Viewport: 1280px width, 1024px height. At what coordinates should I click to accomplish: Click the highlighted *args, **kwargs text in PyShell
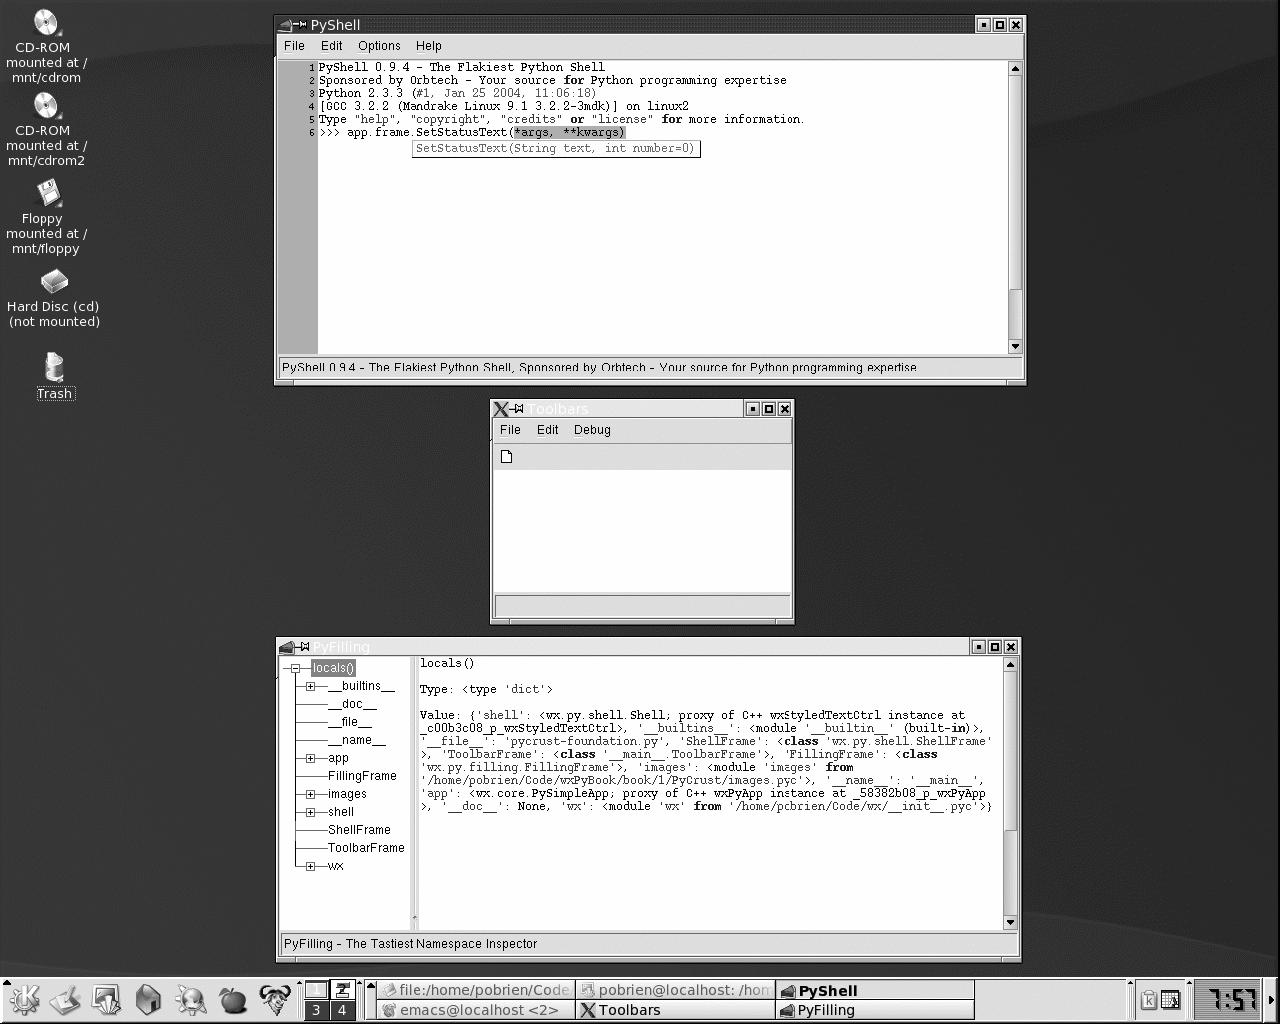click(568, 132)
